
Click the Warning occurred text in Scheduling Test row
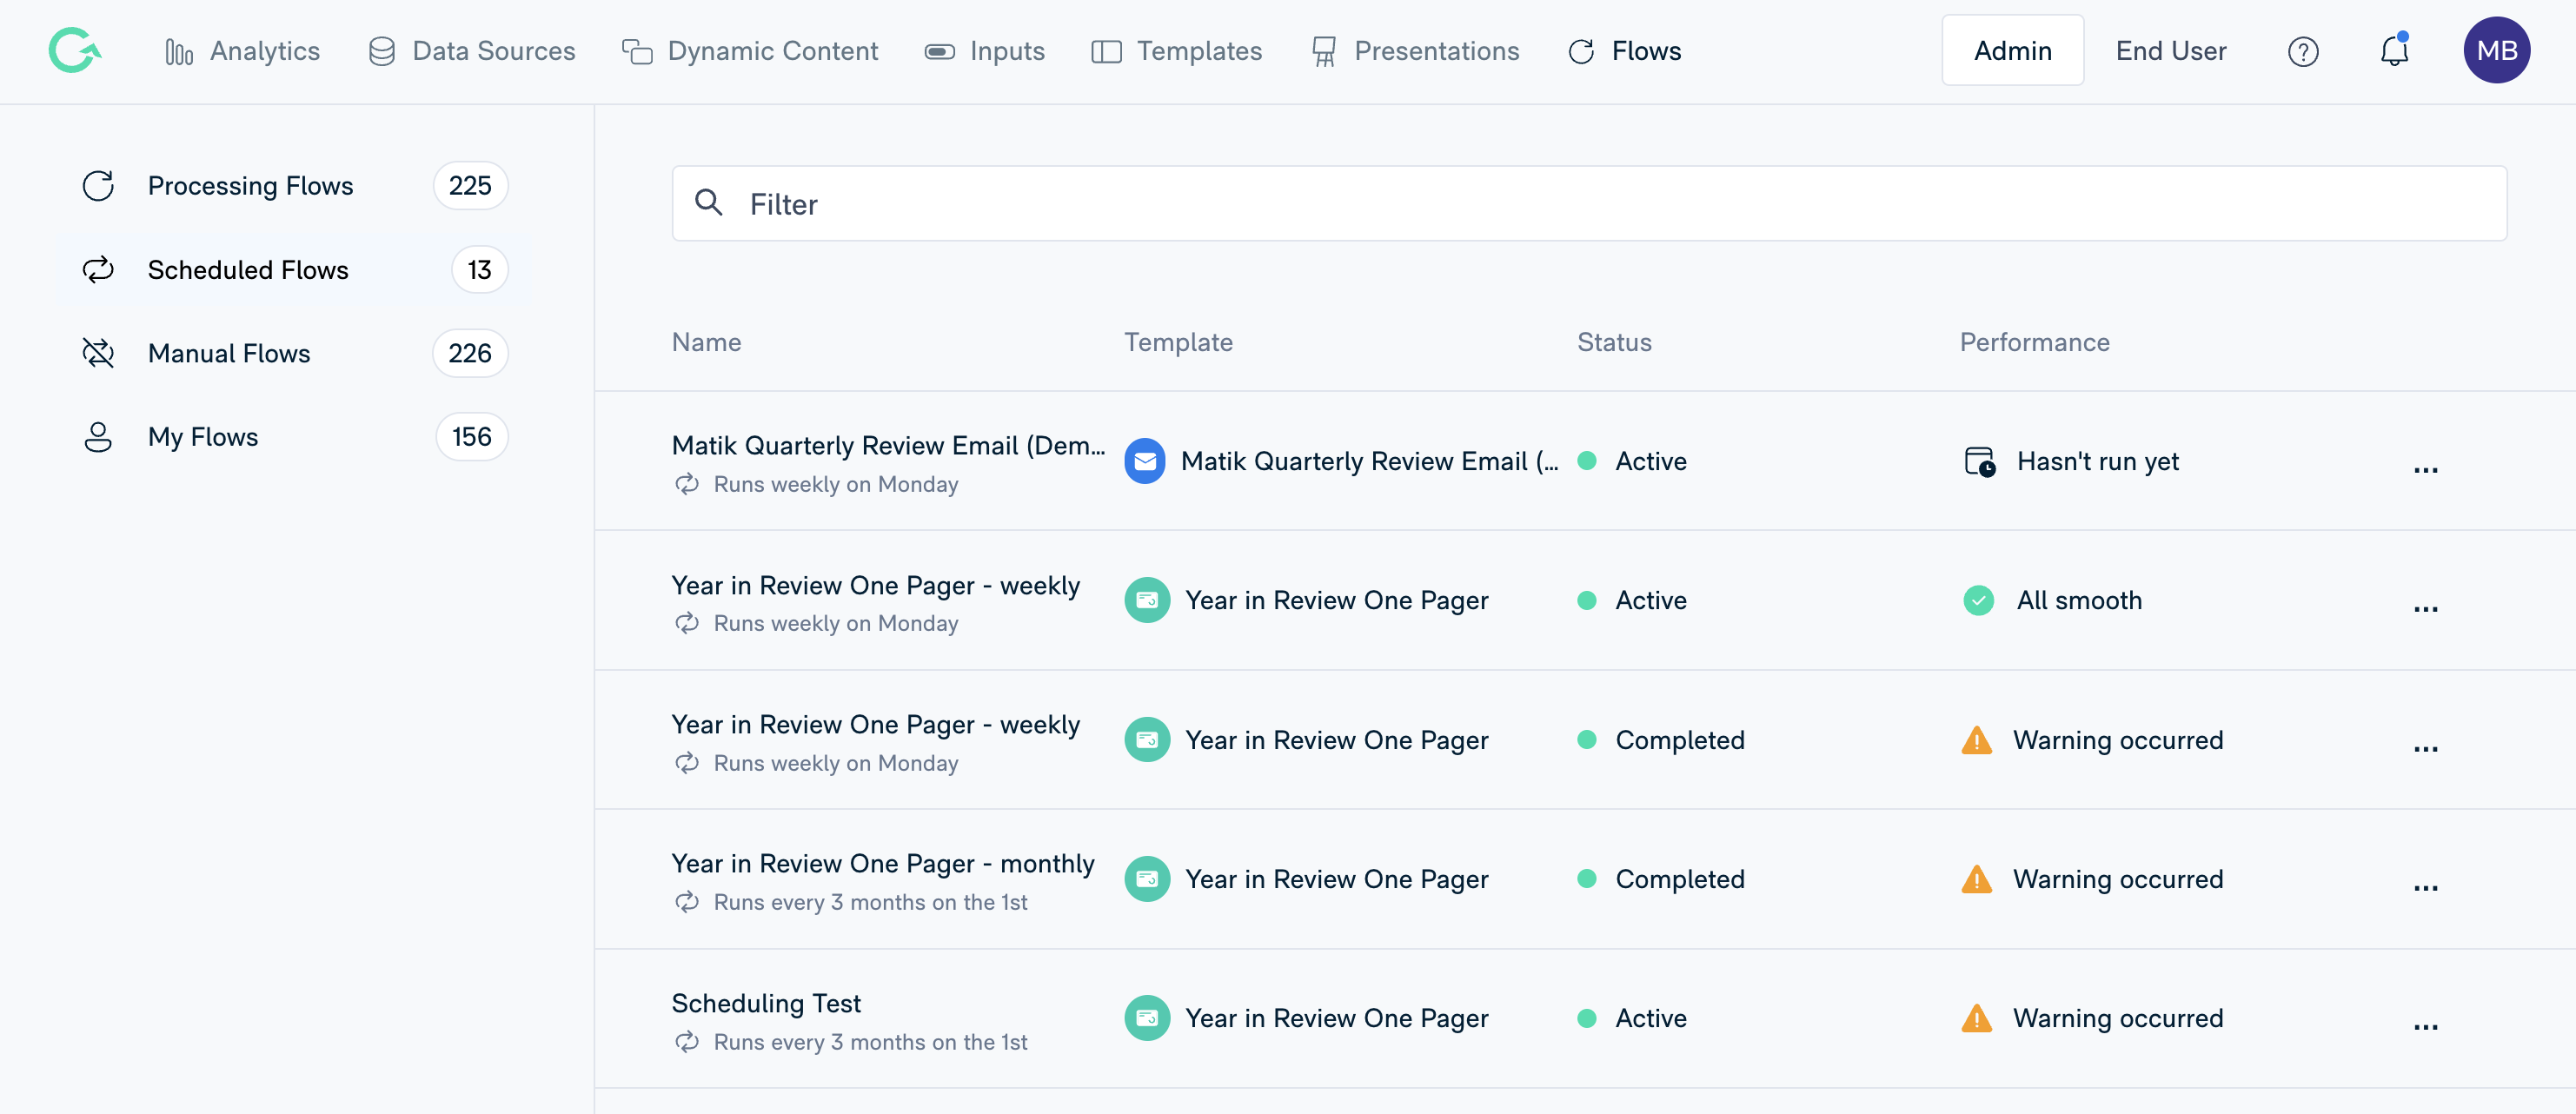pos(2118,1018)
